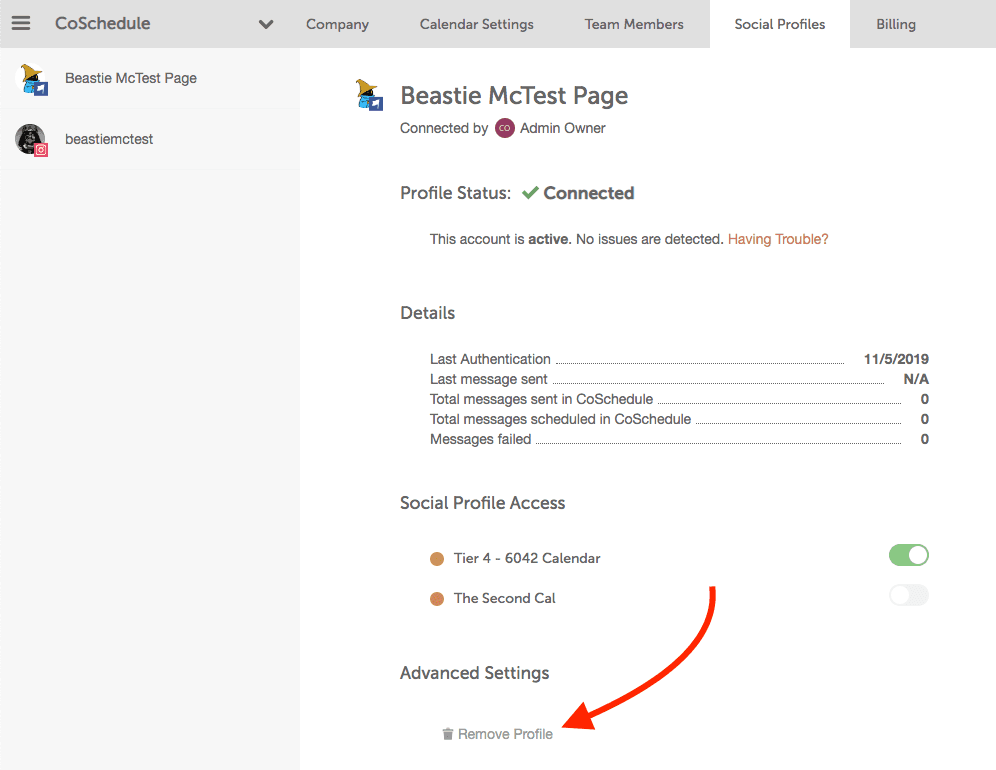Image resolution: width=996 pixels, height=770 pixels.
Task: Click Total messages scheduled in CoSchedule label
Action: point(560,419)
